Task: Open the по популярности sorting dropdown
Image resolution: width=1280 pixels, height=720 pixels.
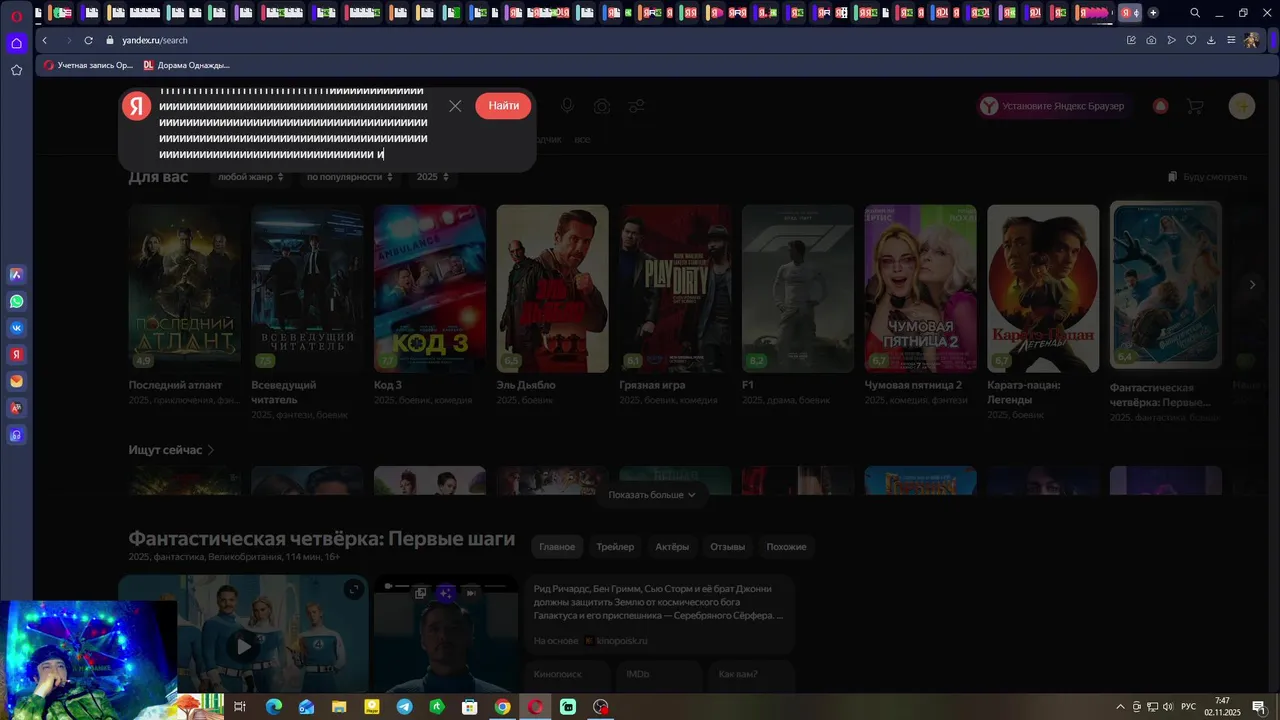Action: click(x=350, y=177)
